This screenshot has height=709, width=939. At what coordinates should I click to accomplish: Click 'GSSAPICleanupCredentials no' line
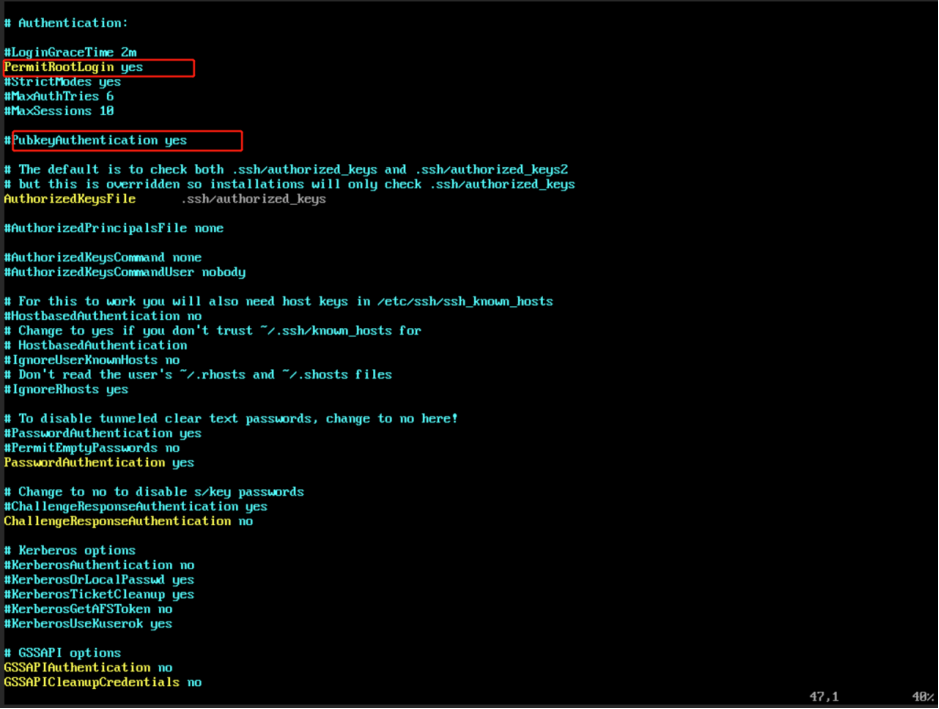point(102,683)
